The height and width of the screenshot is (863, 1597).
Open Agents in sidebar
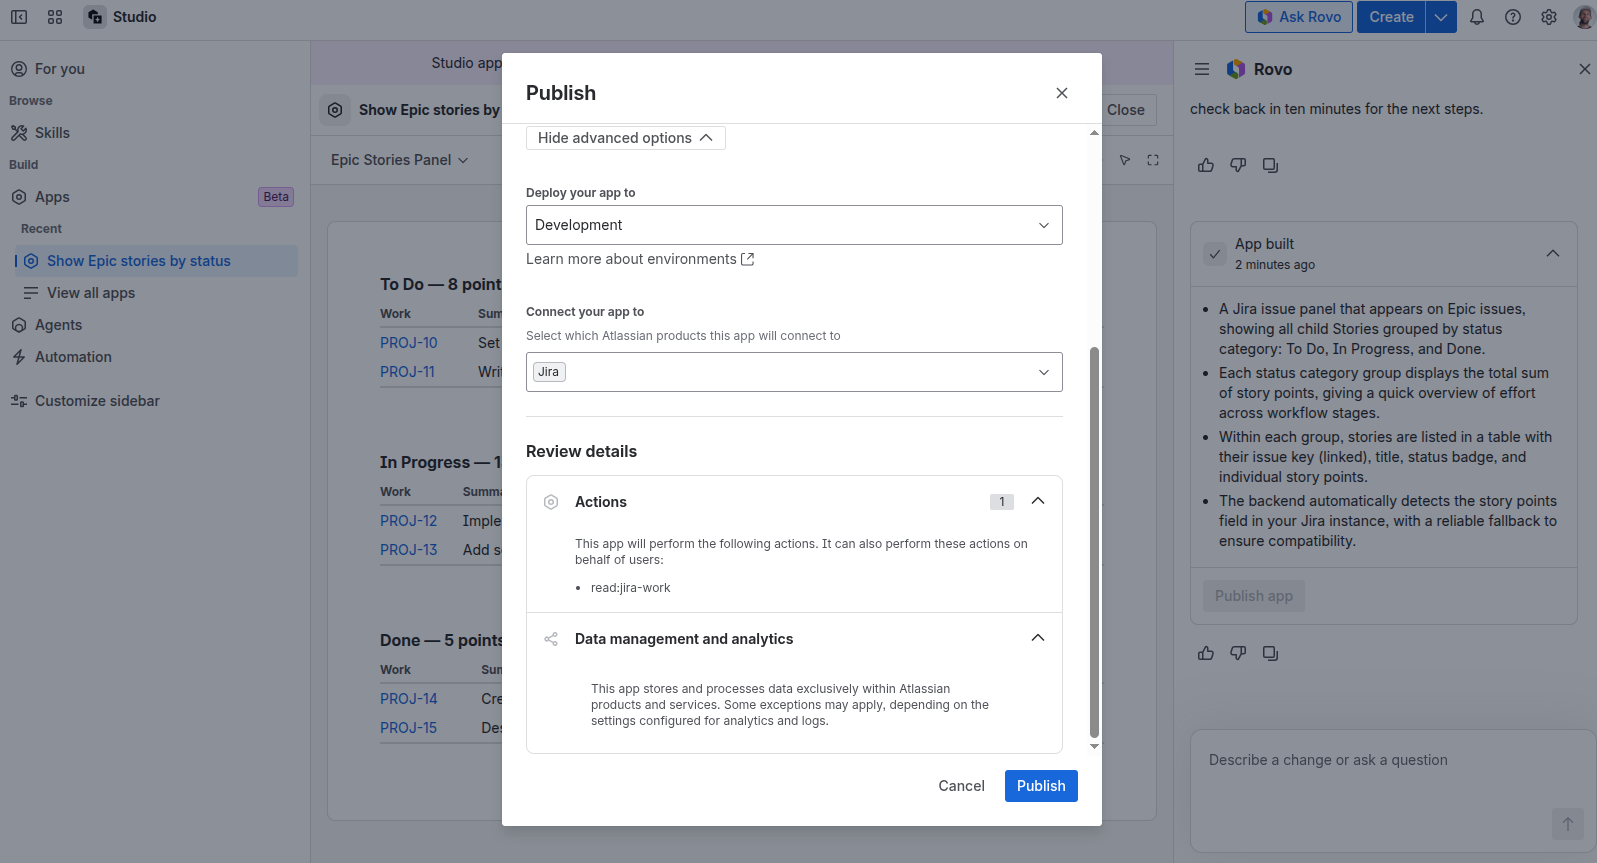pos(155,325)
